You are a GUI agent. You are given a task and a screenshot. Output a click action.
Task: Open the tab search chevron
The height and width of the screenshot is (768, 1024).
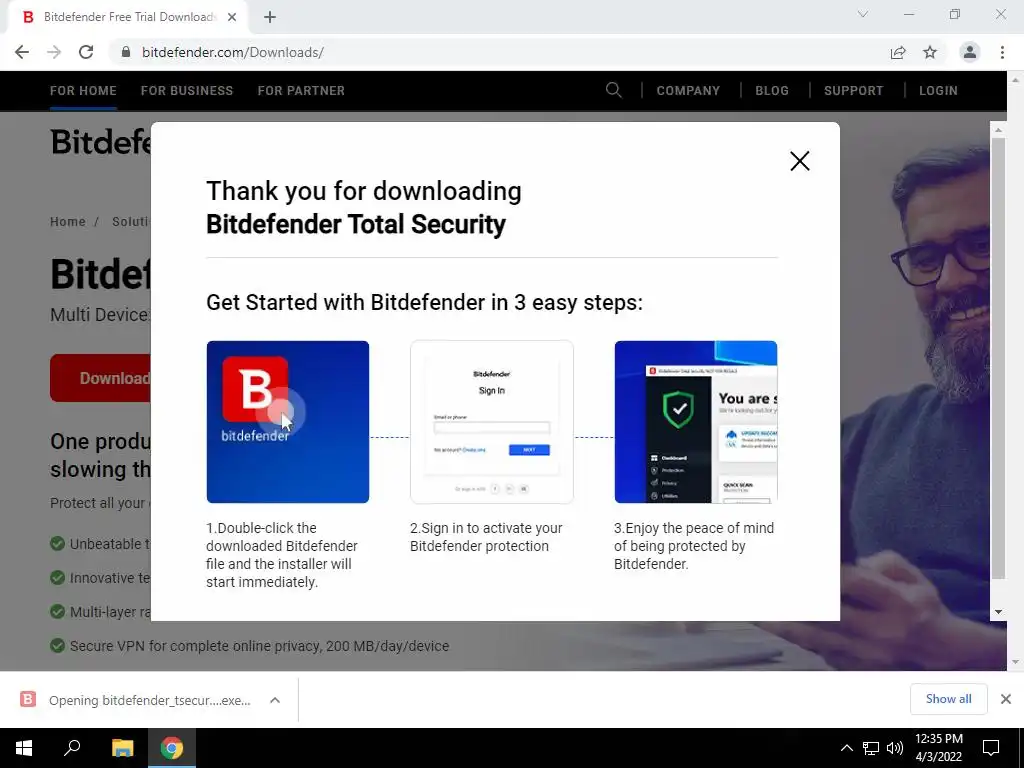click(863, 14)
